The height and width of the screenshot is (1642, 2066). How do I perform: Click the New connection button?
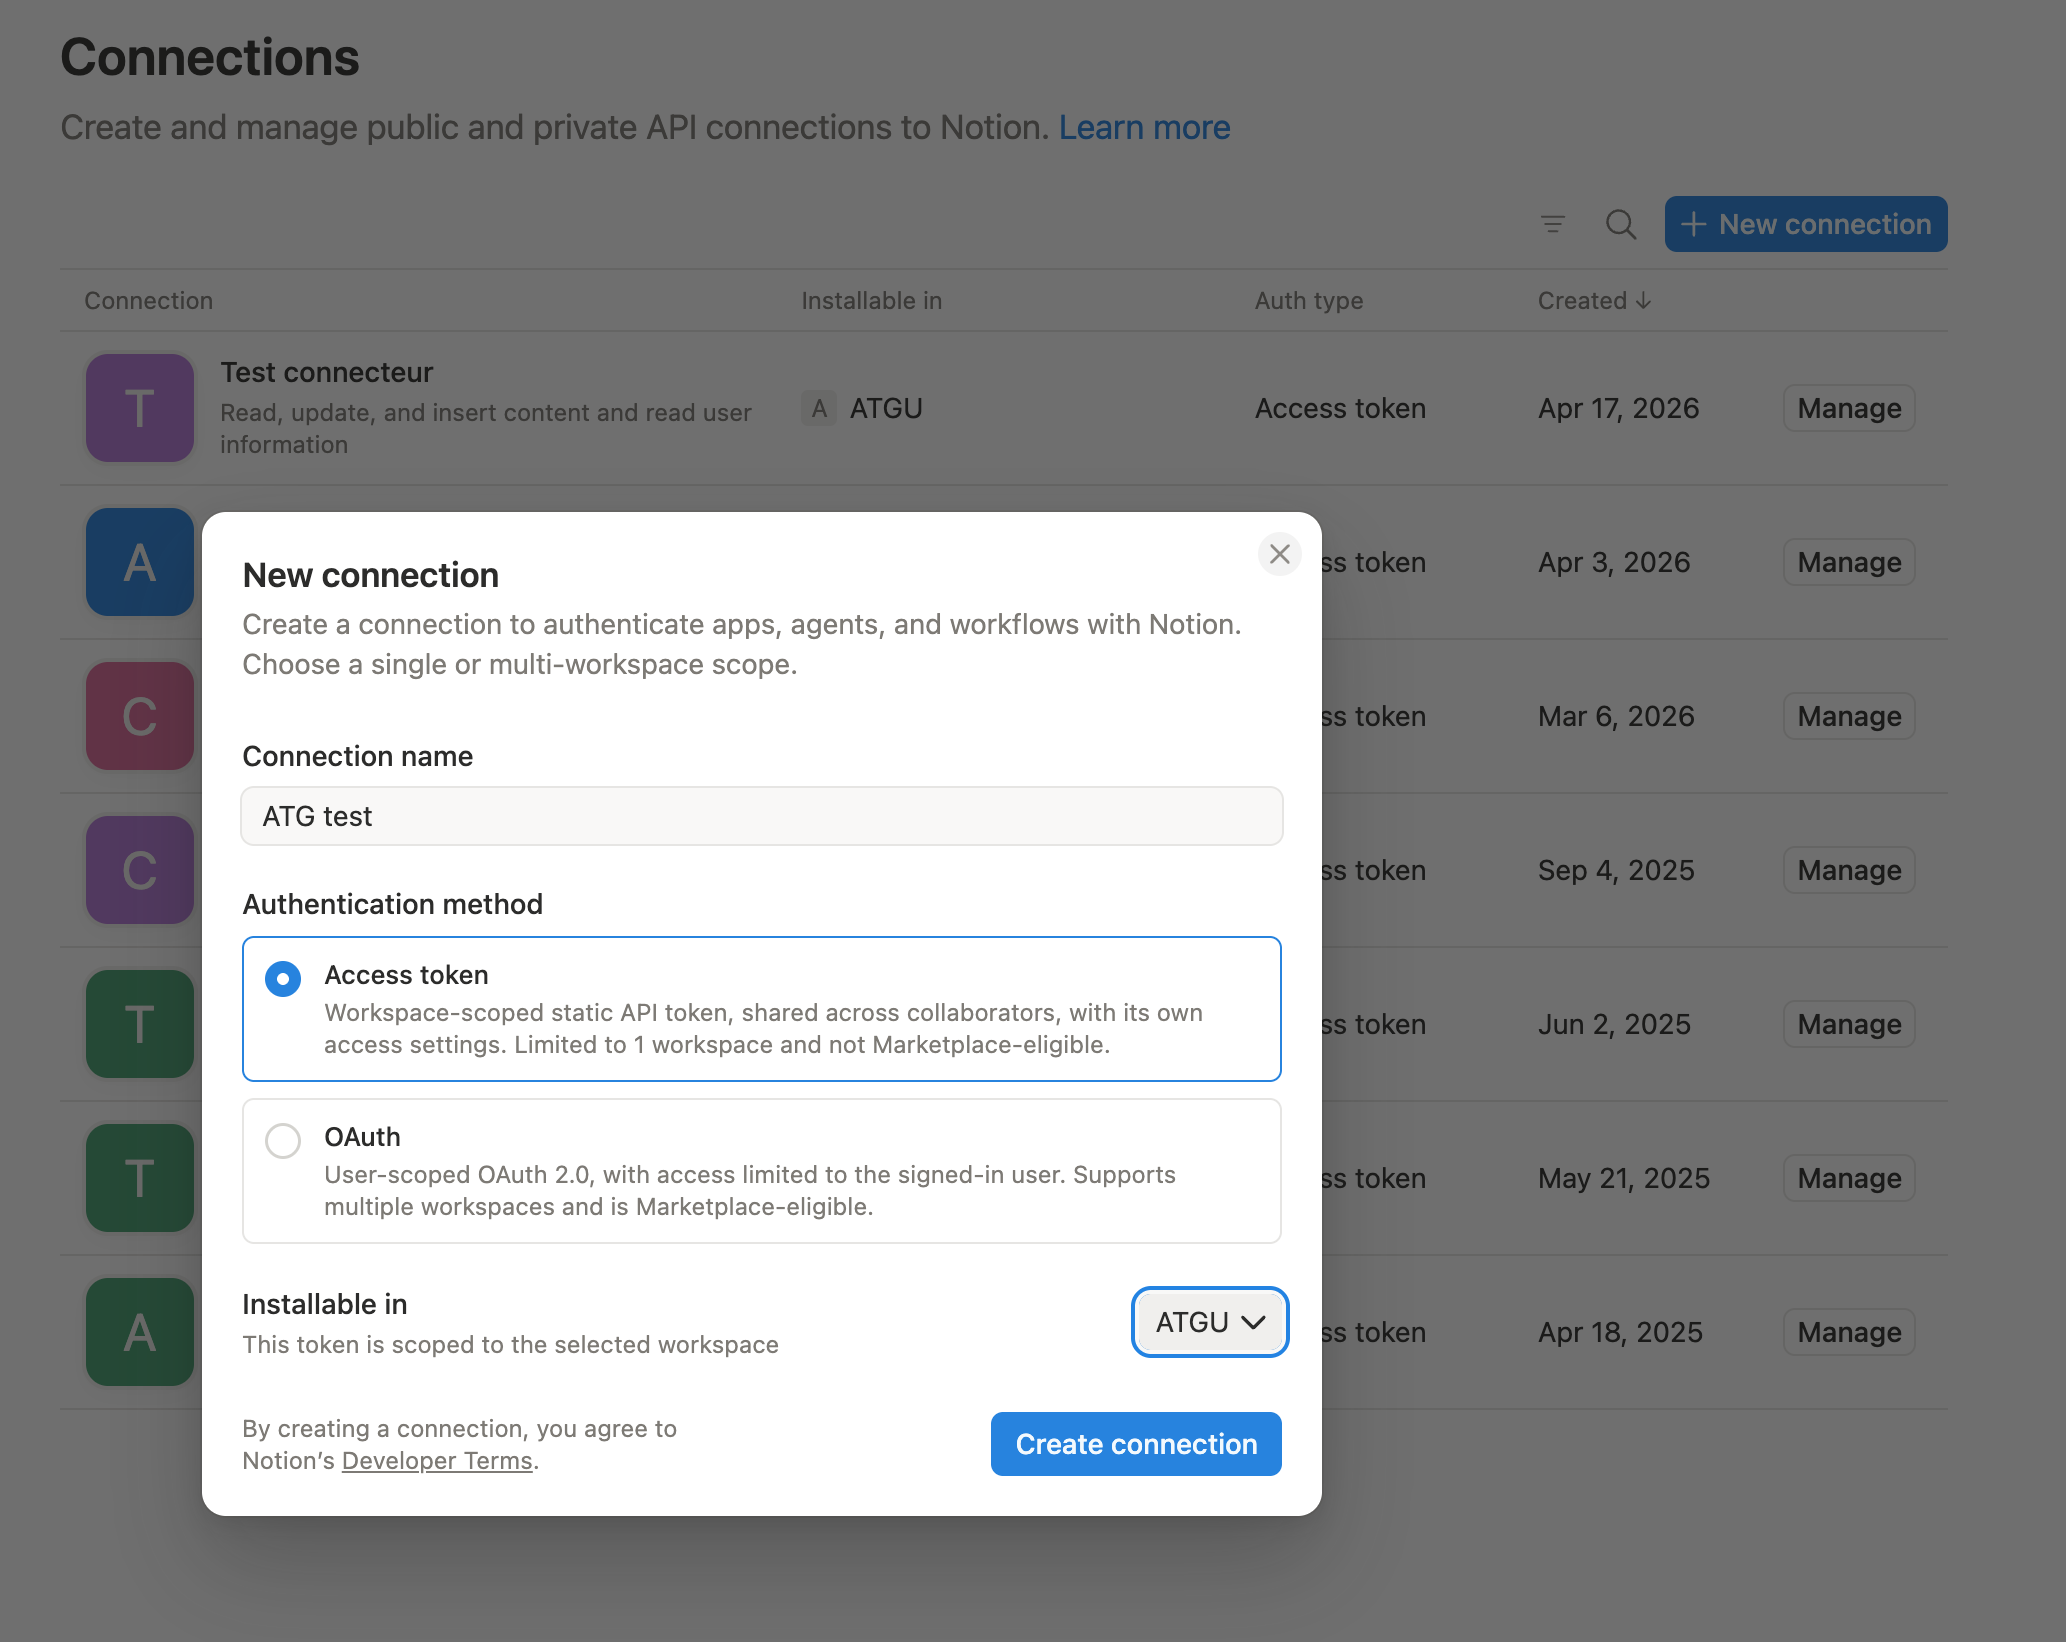point(1806,224)
